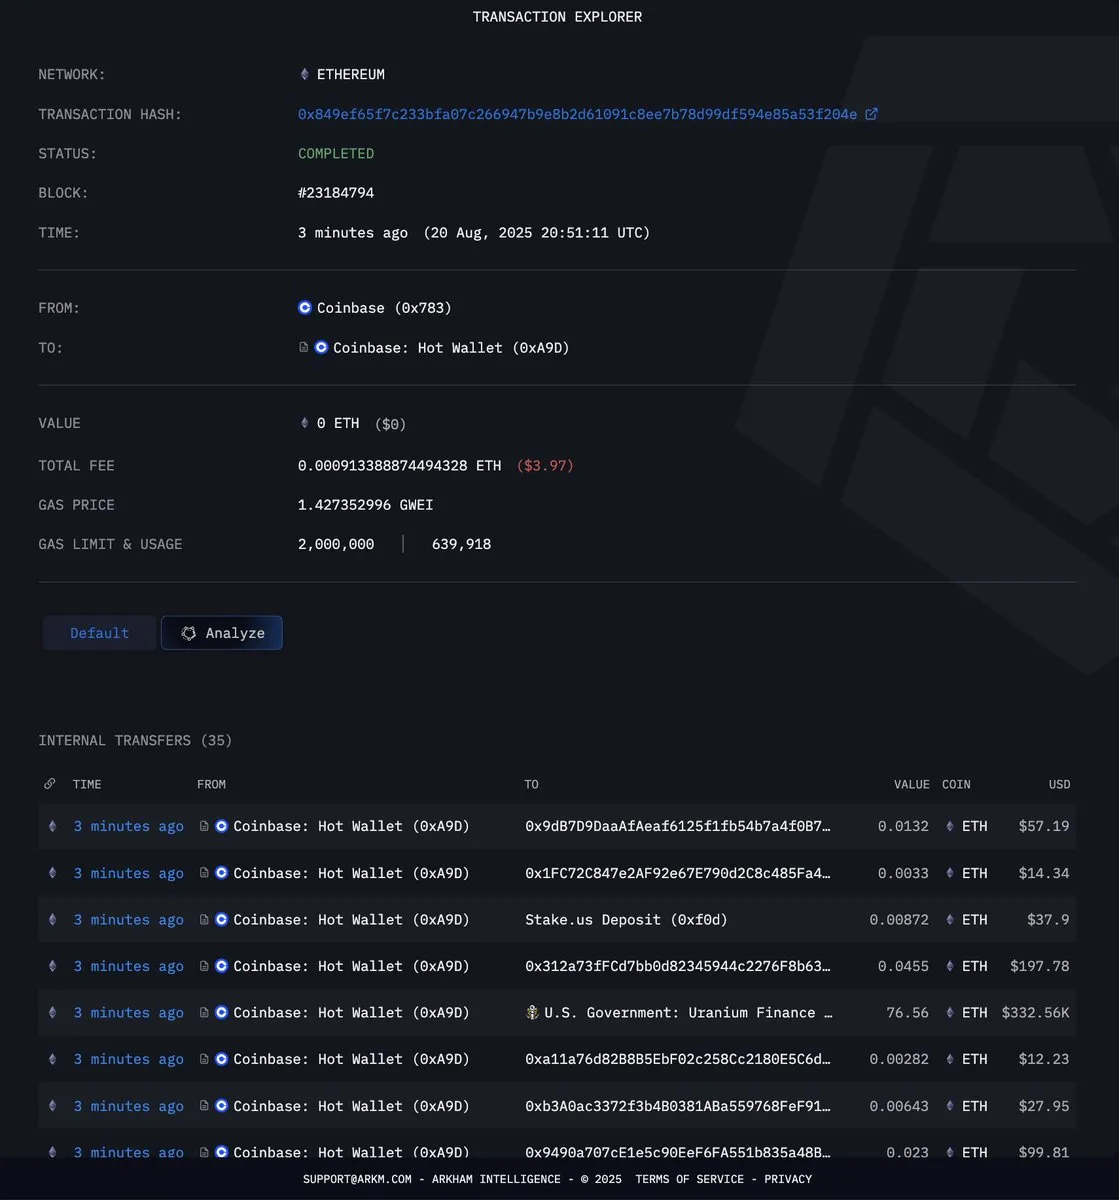The image size is (1119, 1200).
Task: Click the ETH coin icon beside 76.56 value
Action: point(950,1013)
